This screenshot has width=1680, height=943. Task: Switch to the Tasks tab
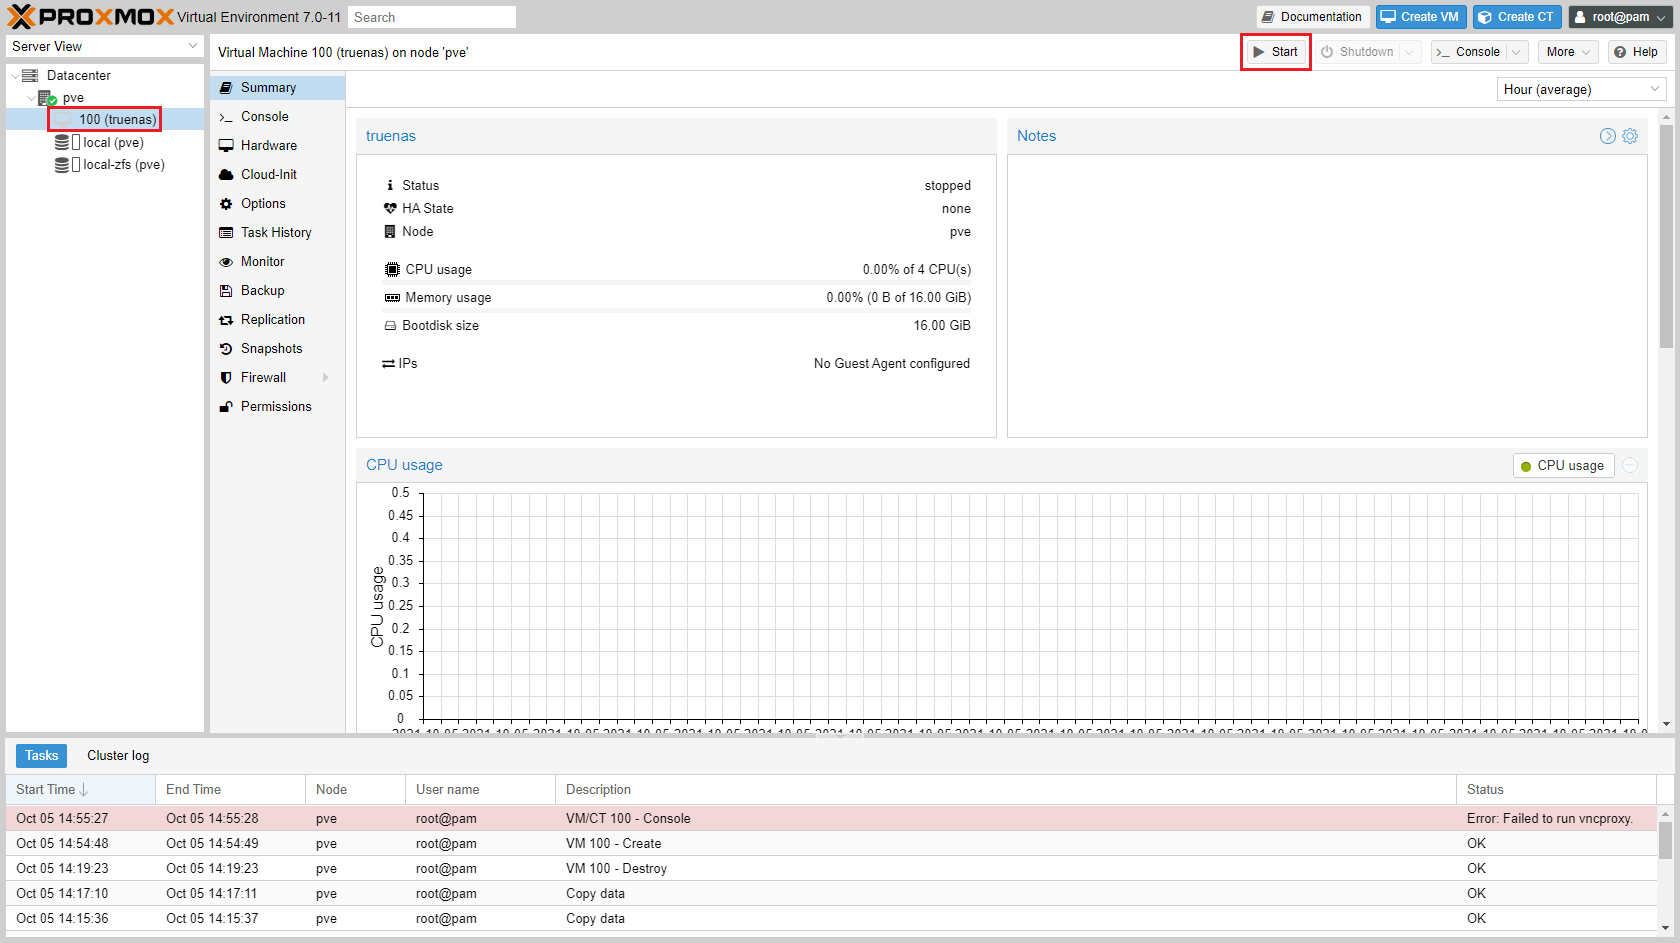(x=41, y=756)
